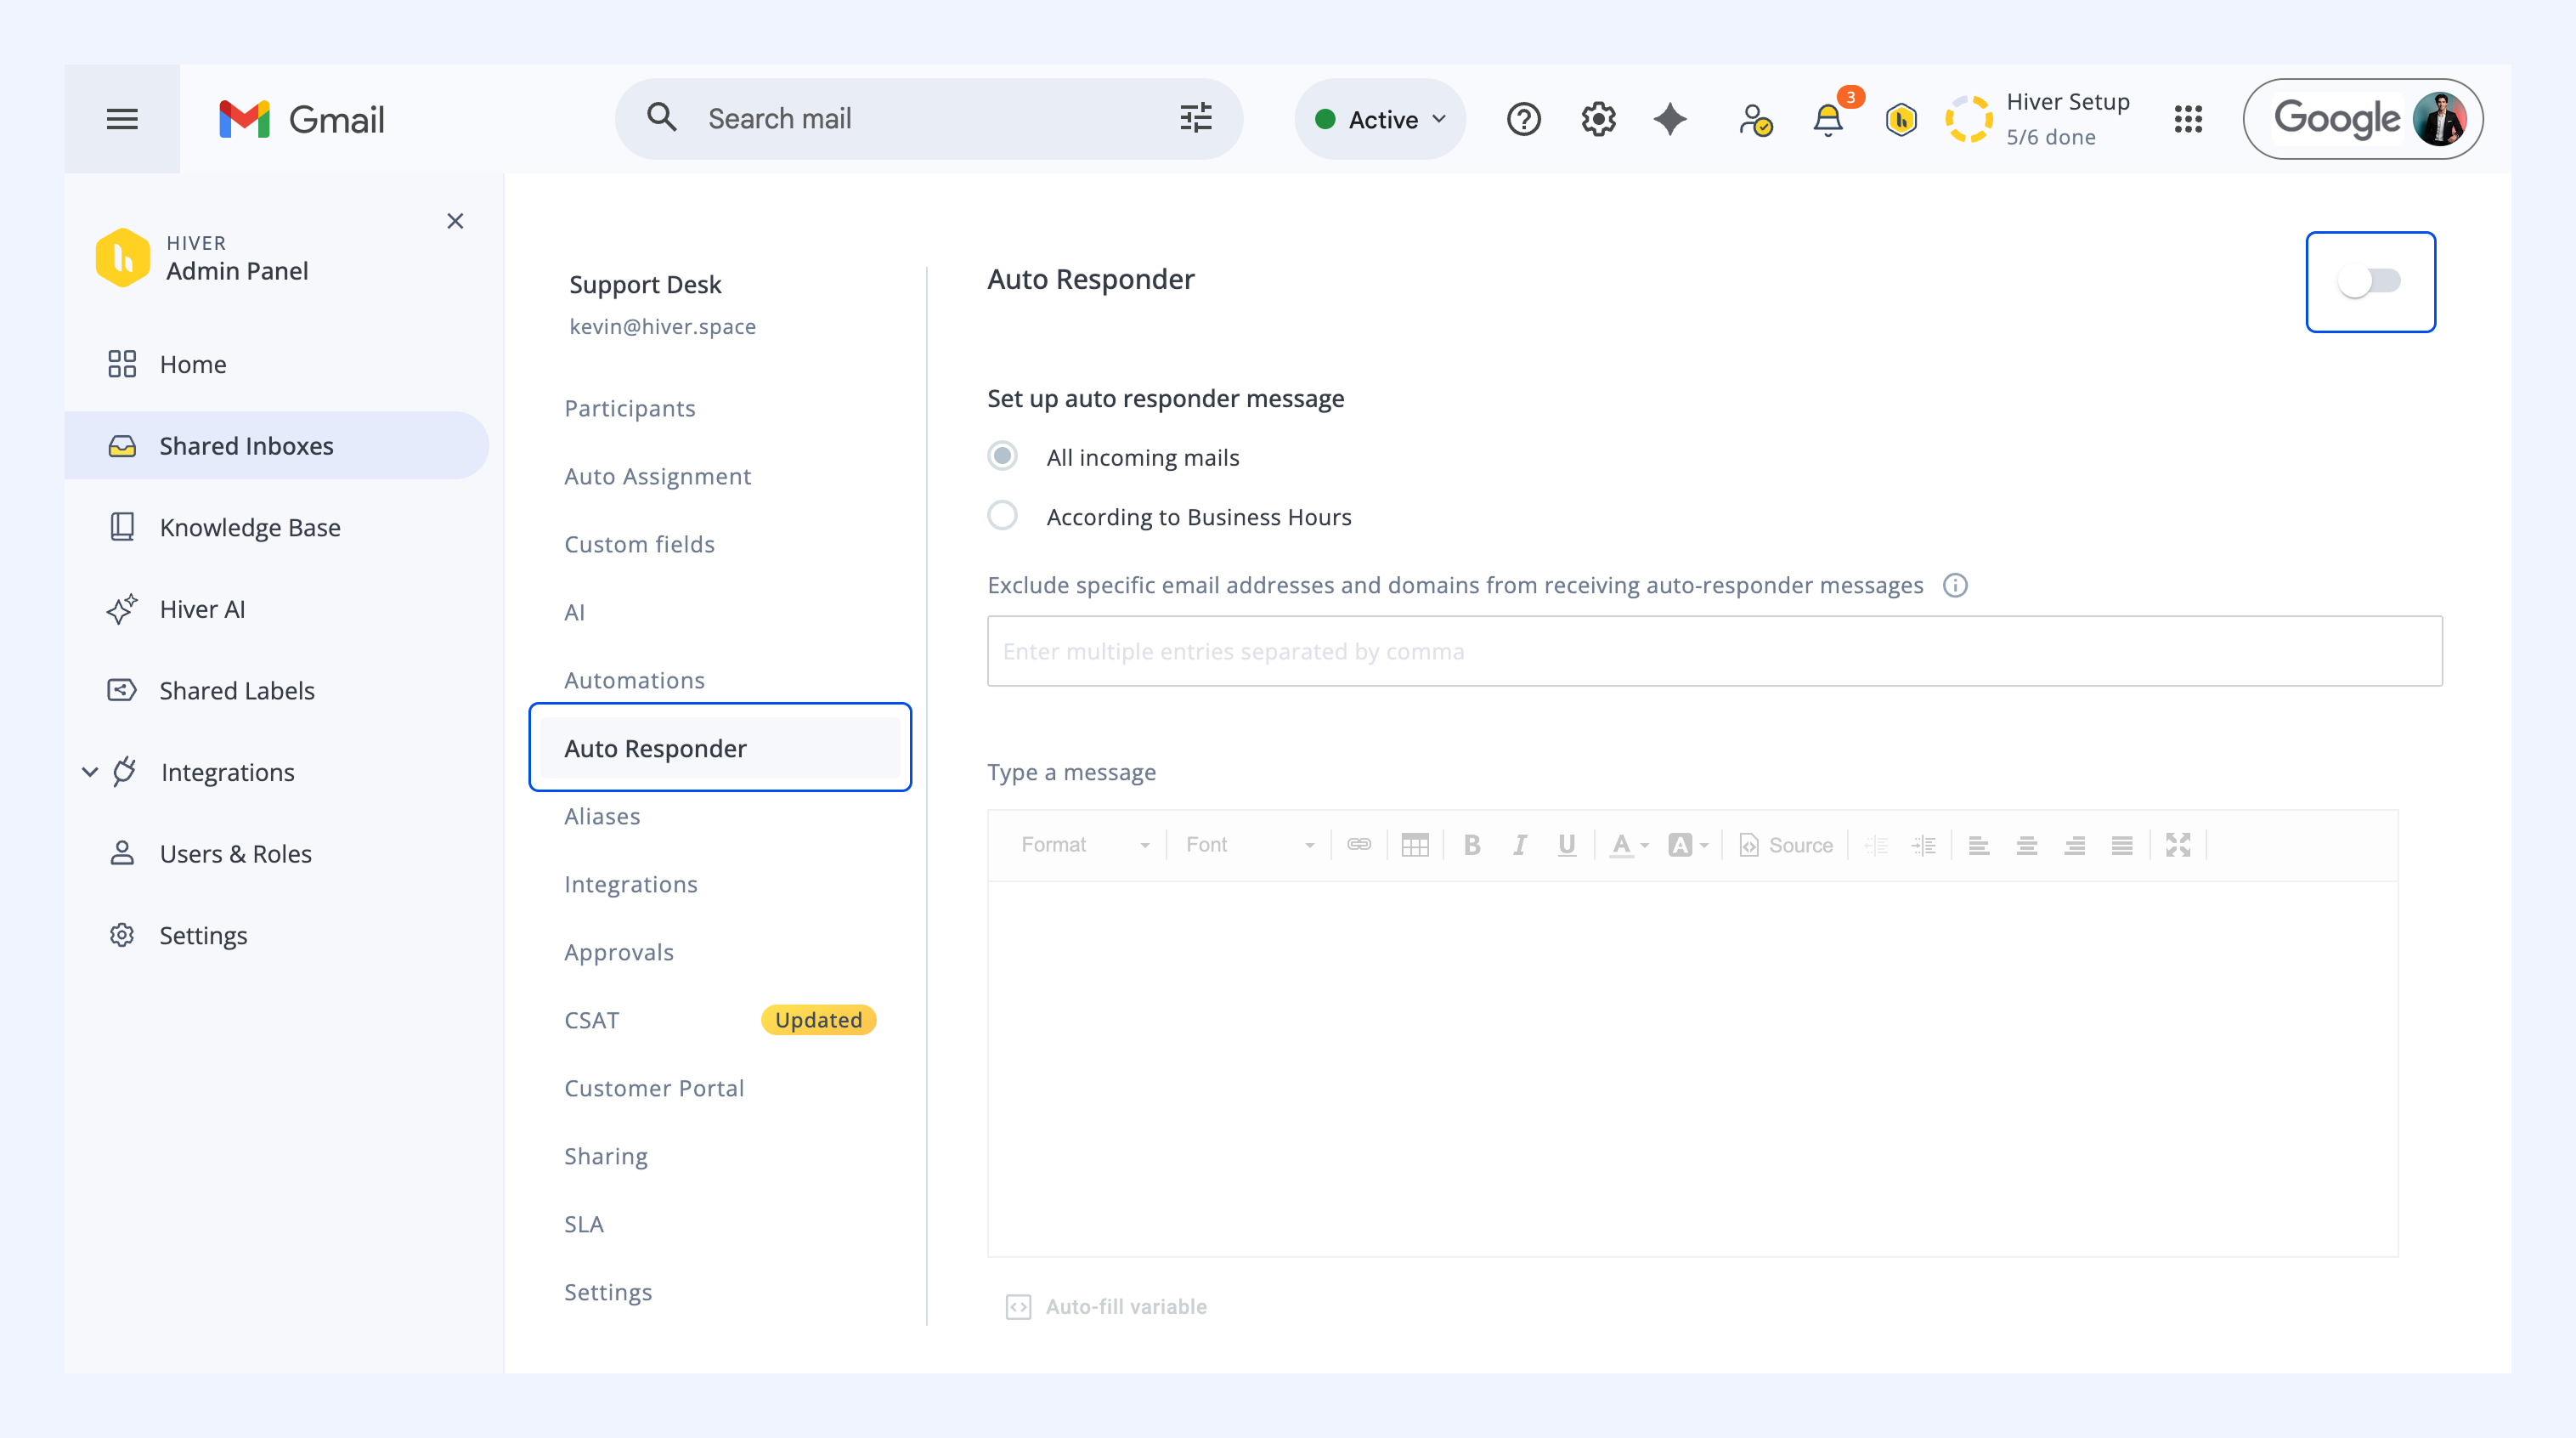Open the Customer Portal tab
The image size is (2576, 1438).
pos(654,1088)
